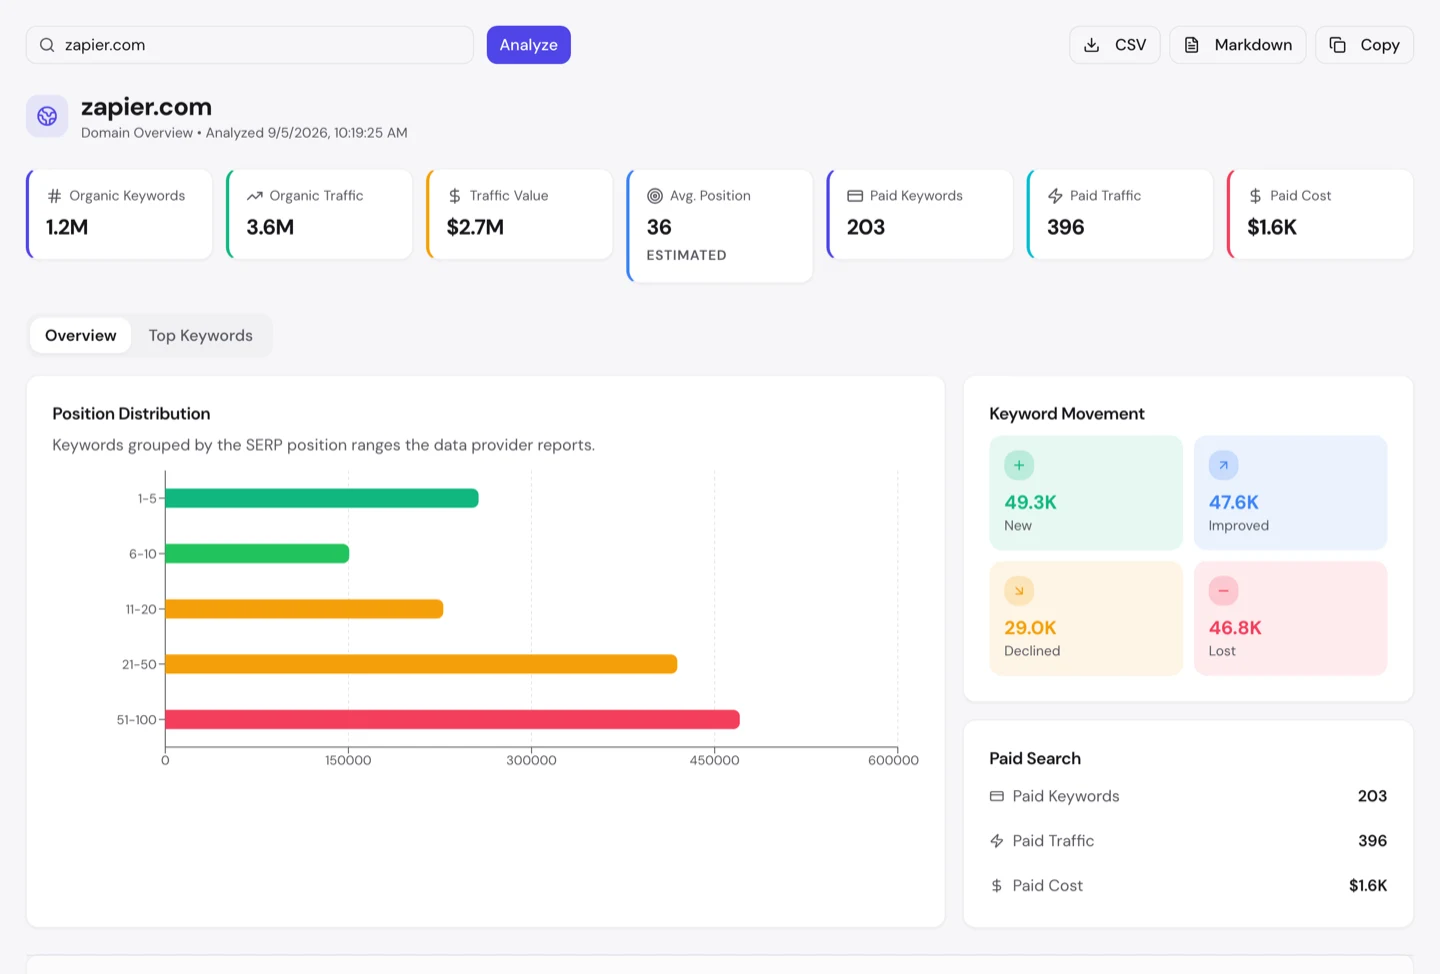This screenshot has height=974, width=1440.
Task: Click the lightning icon beside Paid Traffic in Paid Search
Action: click(997, 841)
